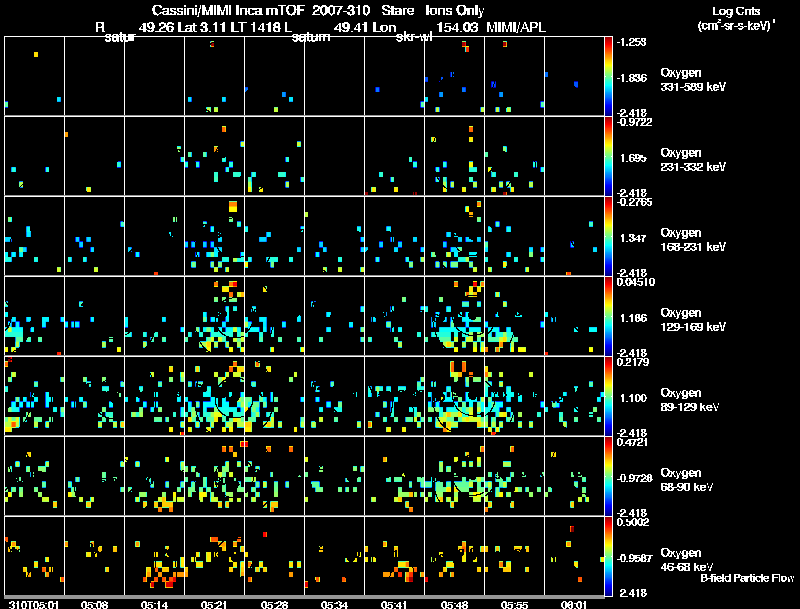800x609 pixels.
Task: Click the '-1.836' colorbar midpoint value
Action: (632, 78)
